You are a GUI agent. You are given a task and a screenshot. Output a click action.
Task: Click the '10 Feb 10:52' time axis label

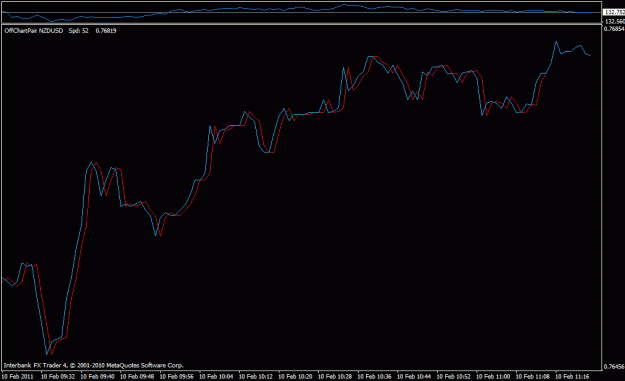pyautogui.click(x=454, y=377)
